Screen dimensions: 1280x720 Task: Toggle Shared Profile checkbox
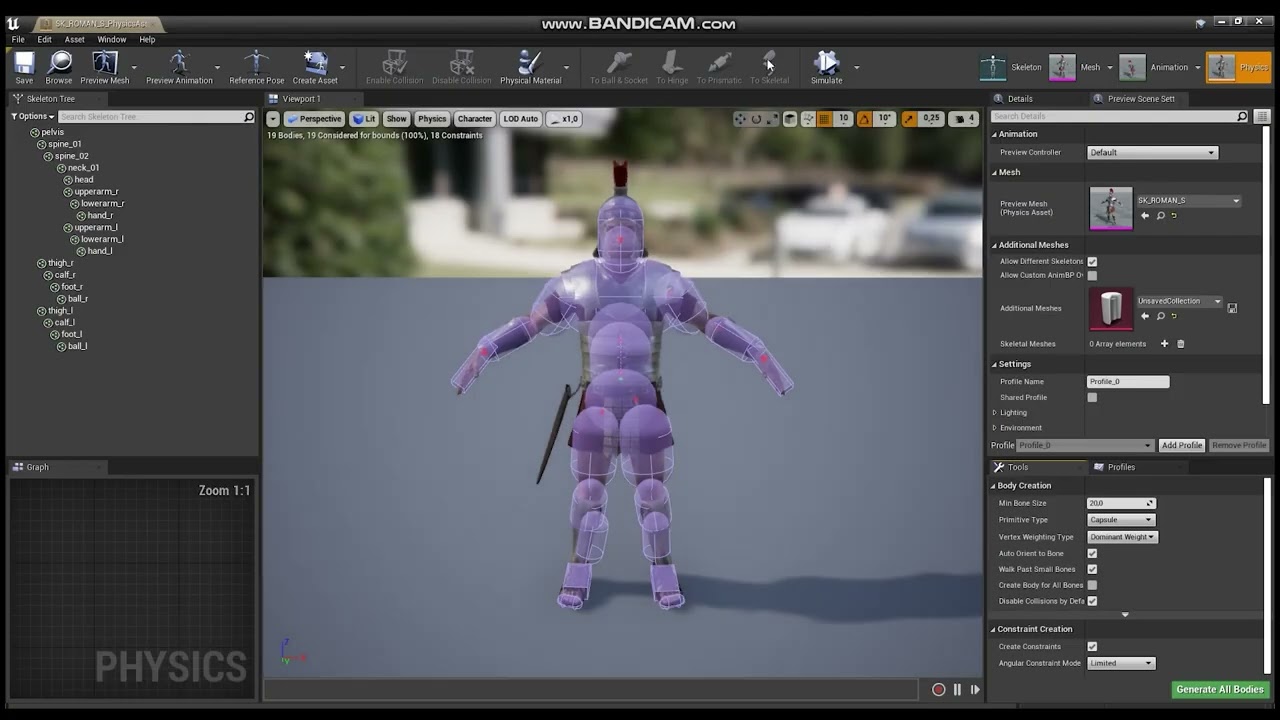point(1092,397)
